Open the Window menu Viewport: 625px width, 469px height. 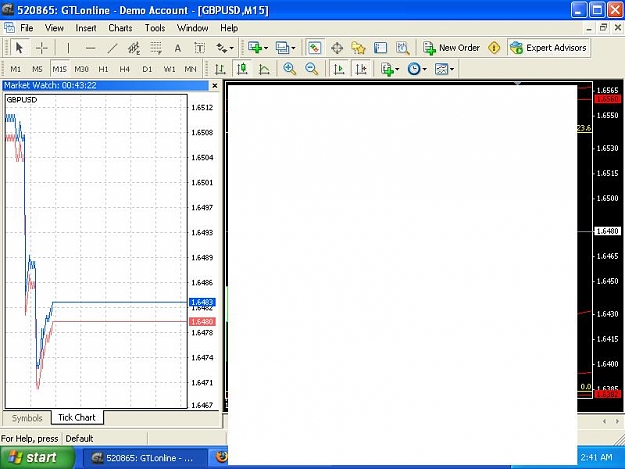tap(193, 28)
